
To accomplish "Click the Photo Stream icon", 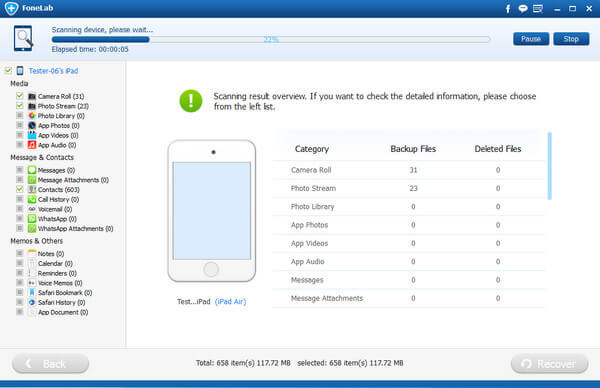I will 32,106.
